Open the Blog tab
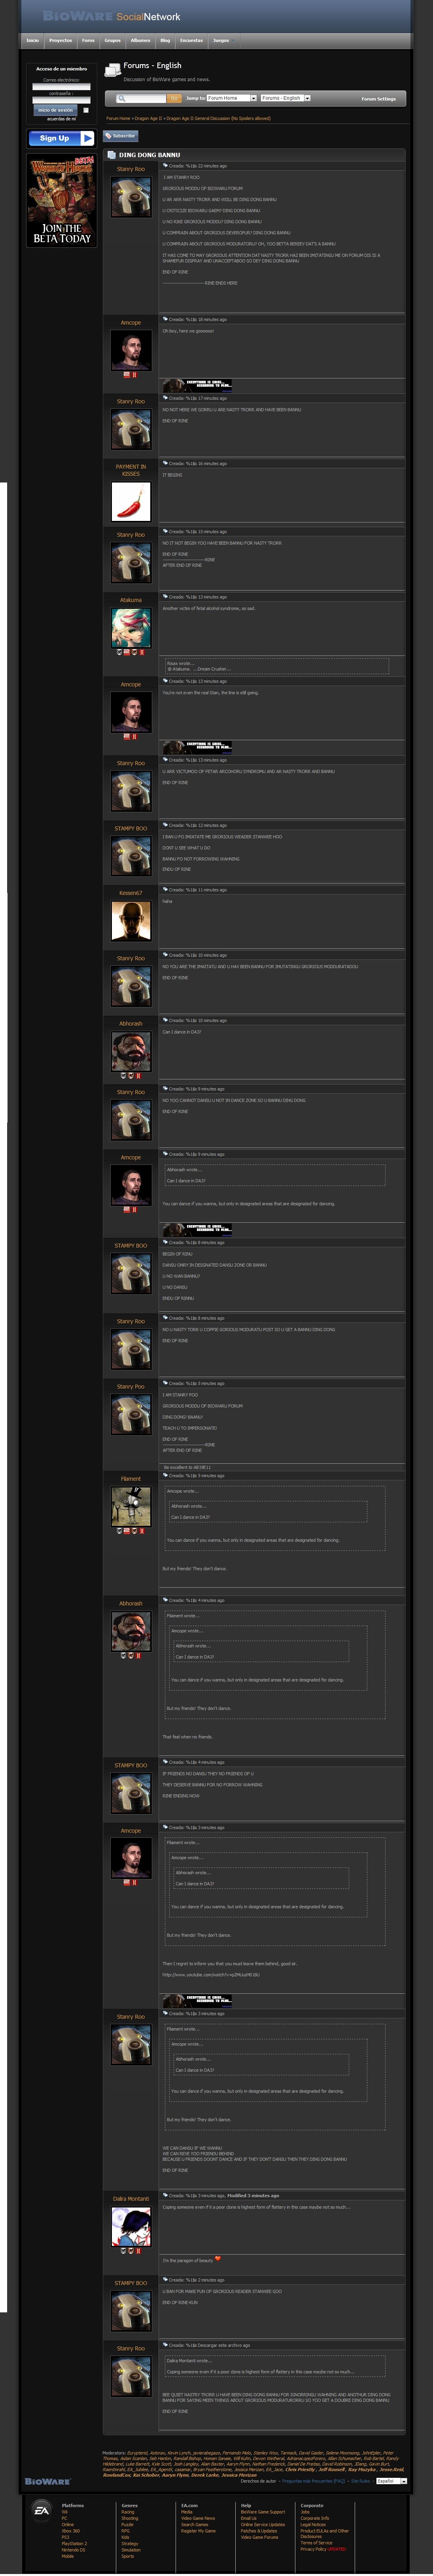This screenshot has height=2576, width=433. point(165,41)
